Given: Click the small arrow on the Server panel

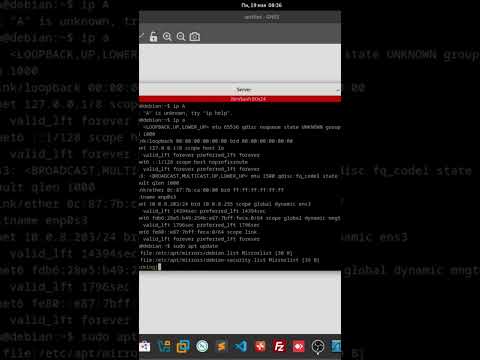Looking at the screenshot, I should click(x=338, y=90).
